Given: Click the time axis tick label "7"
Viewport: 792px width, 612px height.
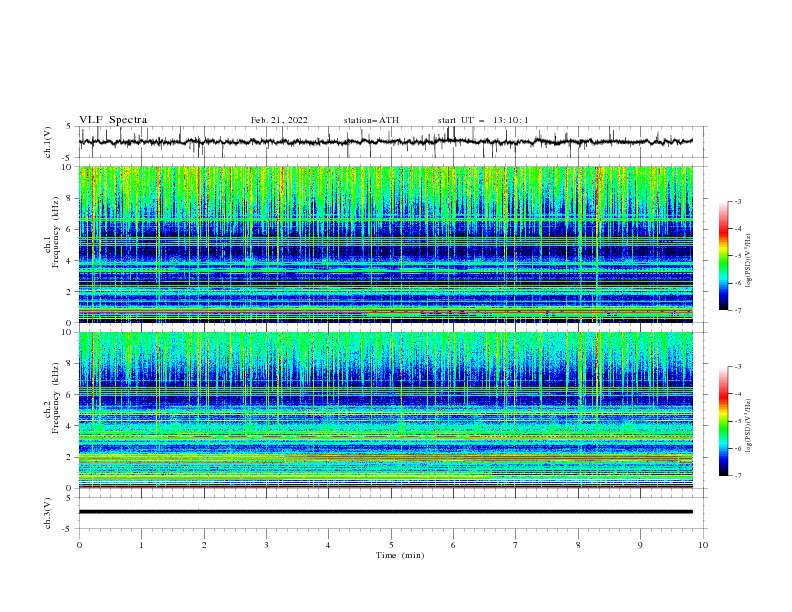Looking at the screenshot, I should [x=516, y=545].
